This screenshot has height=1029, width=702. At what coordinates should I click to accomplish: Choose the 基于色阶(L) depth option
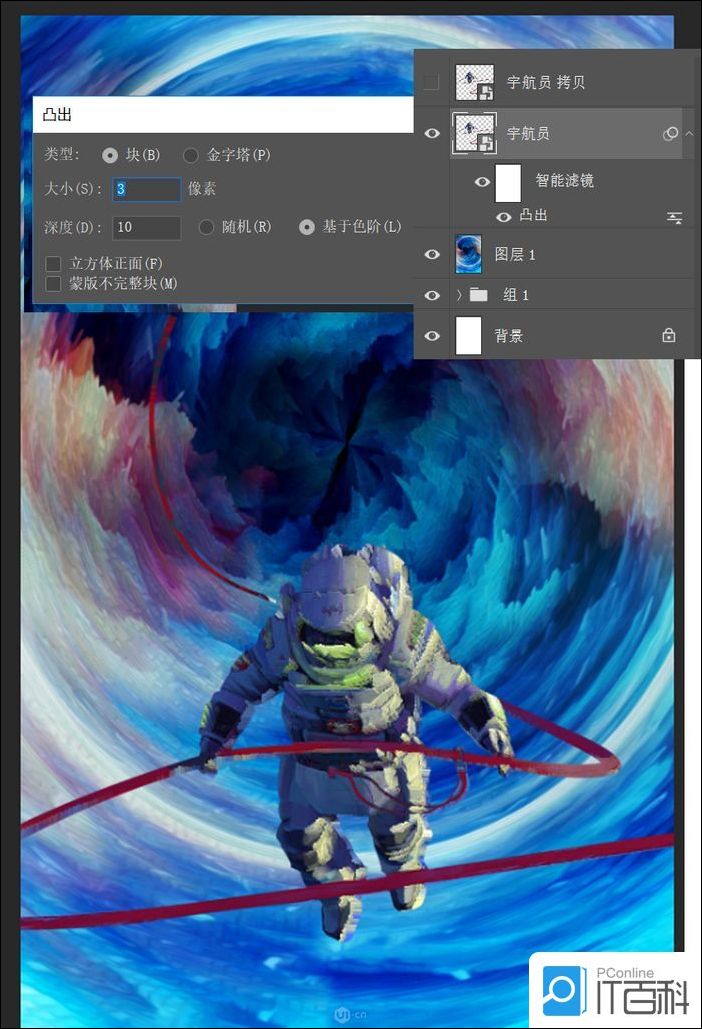(x=306, y=227)
